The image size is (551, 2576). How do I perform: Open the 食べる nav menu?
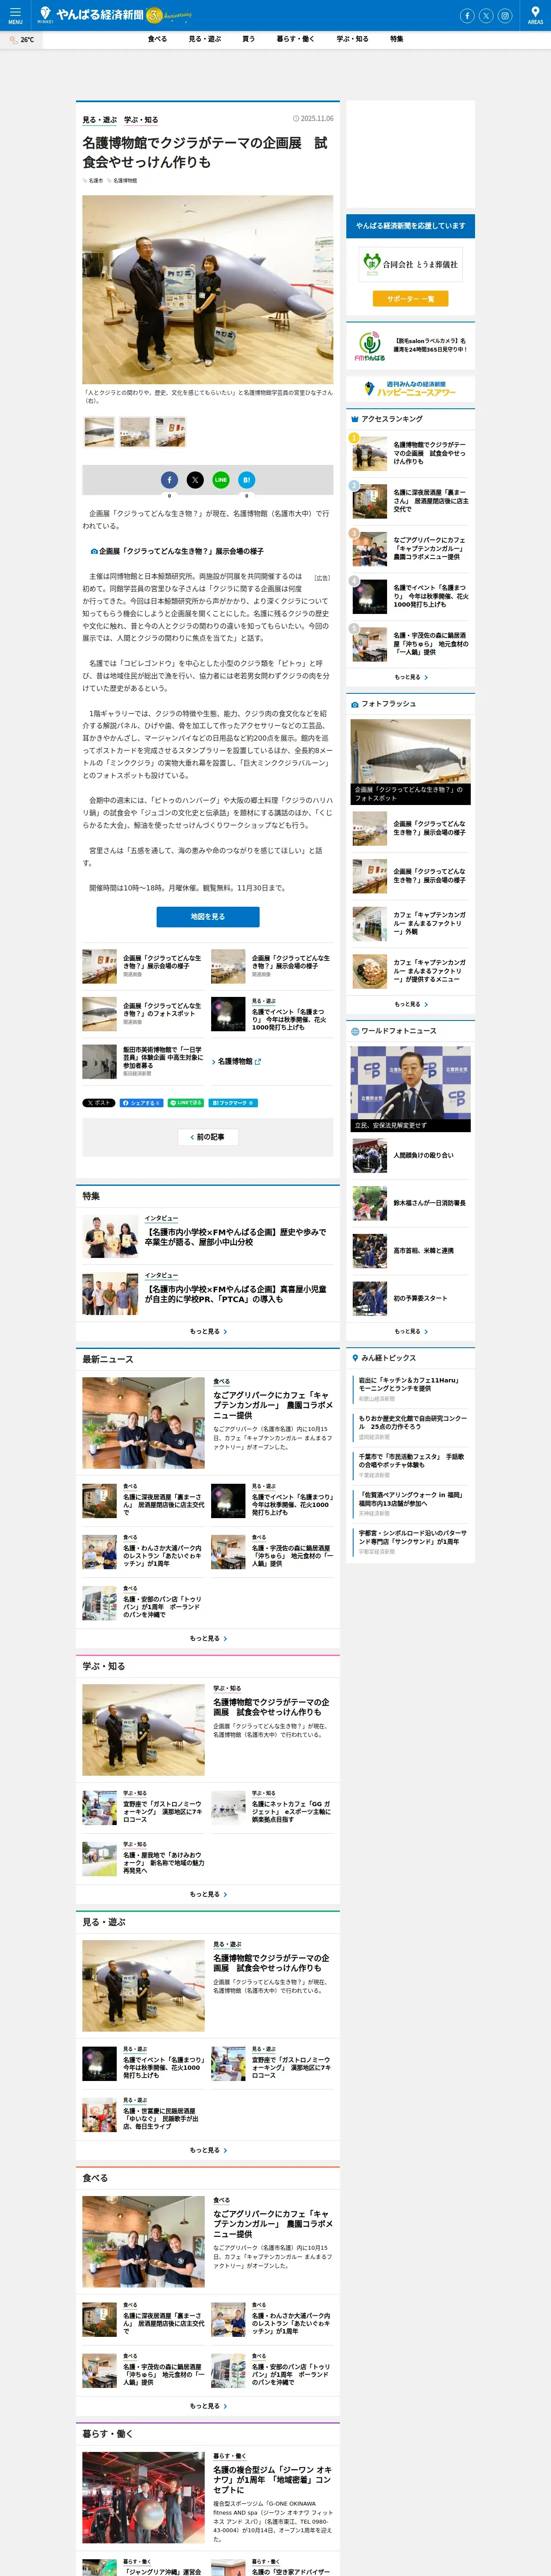(157, 39)
